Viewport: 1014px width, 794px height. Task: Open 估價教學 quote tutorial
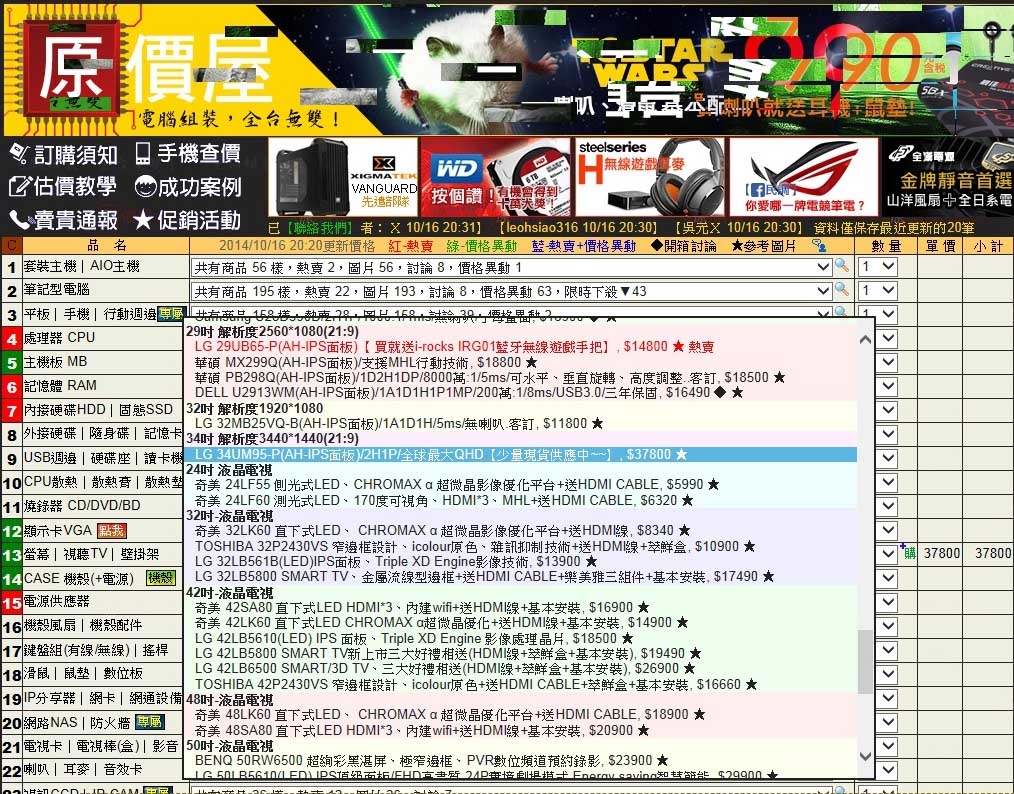point(63,186)
